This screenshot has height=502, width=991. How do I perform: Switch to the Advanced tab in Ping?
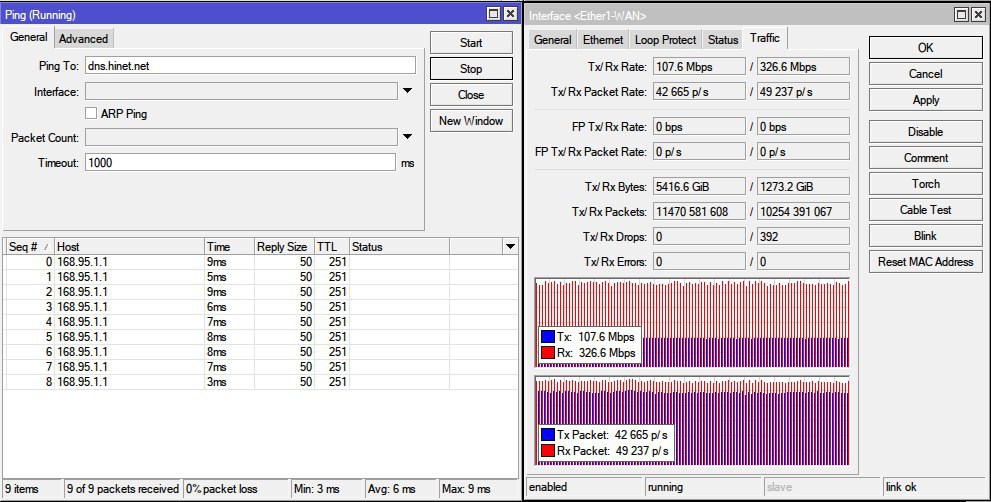pos(83,39)
